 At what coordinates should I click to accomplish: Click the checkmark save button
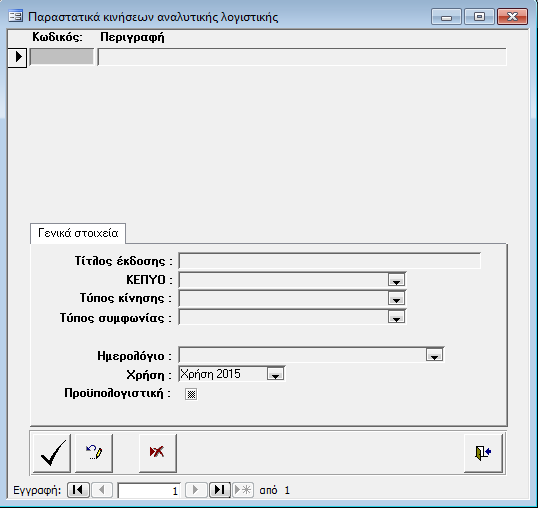click(52, 453)
